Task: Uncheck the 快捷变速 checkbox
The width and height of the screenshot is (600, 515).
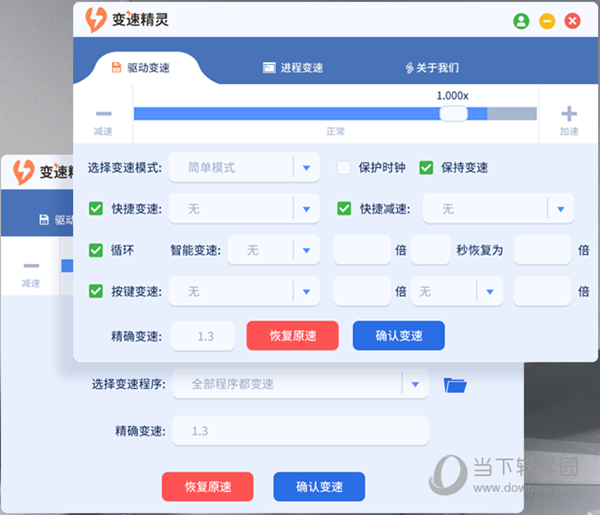Action: click(x=96, y=209)
